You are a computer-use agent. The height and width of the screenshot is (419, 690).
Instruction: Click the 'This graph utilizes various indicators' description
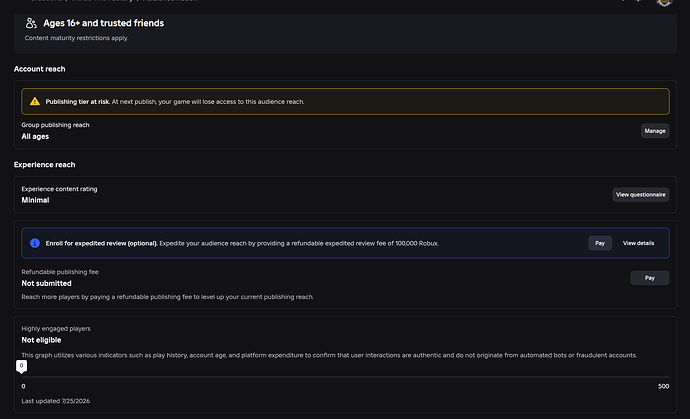point(329,355)
